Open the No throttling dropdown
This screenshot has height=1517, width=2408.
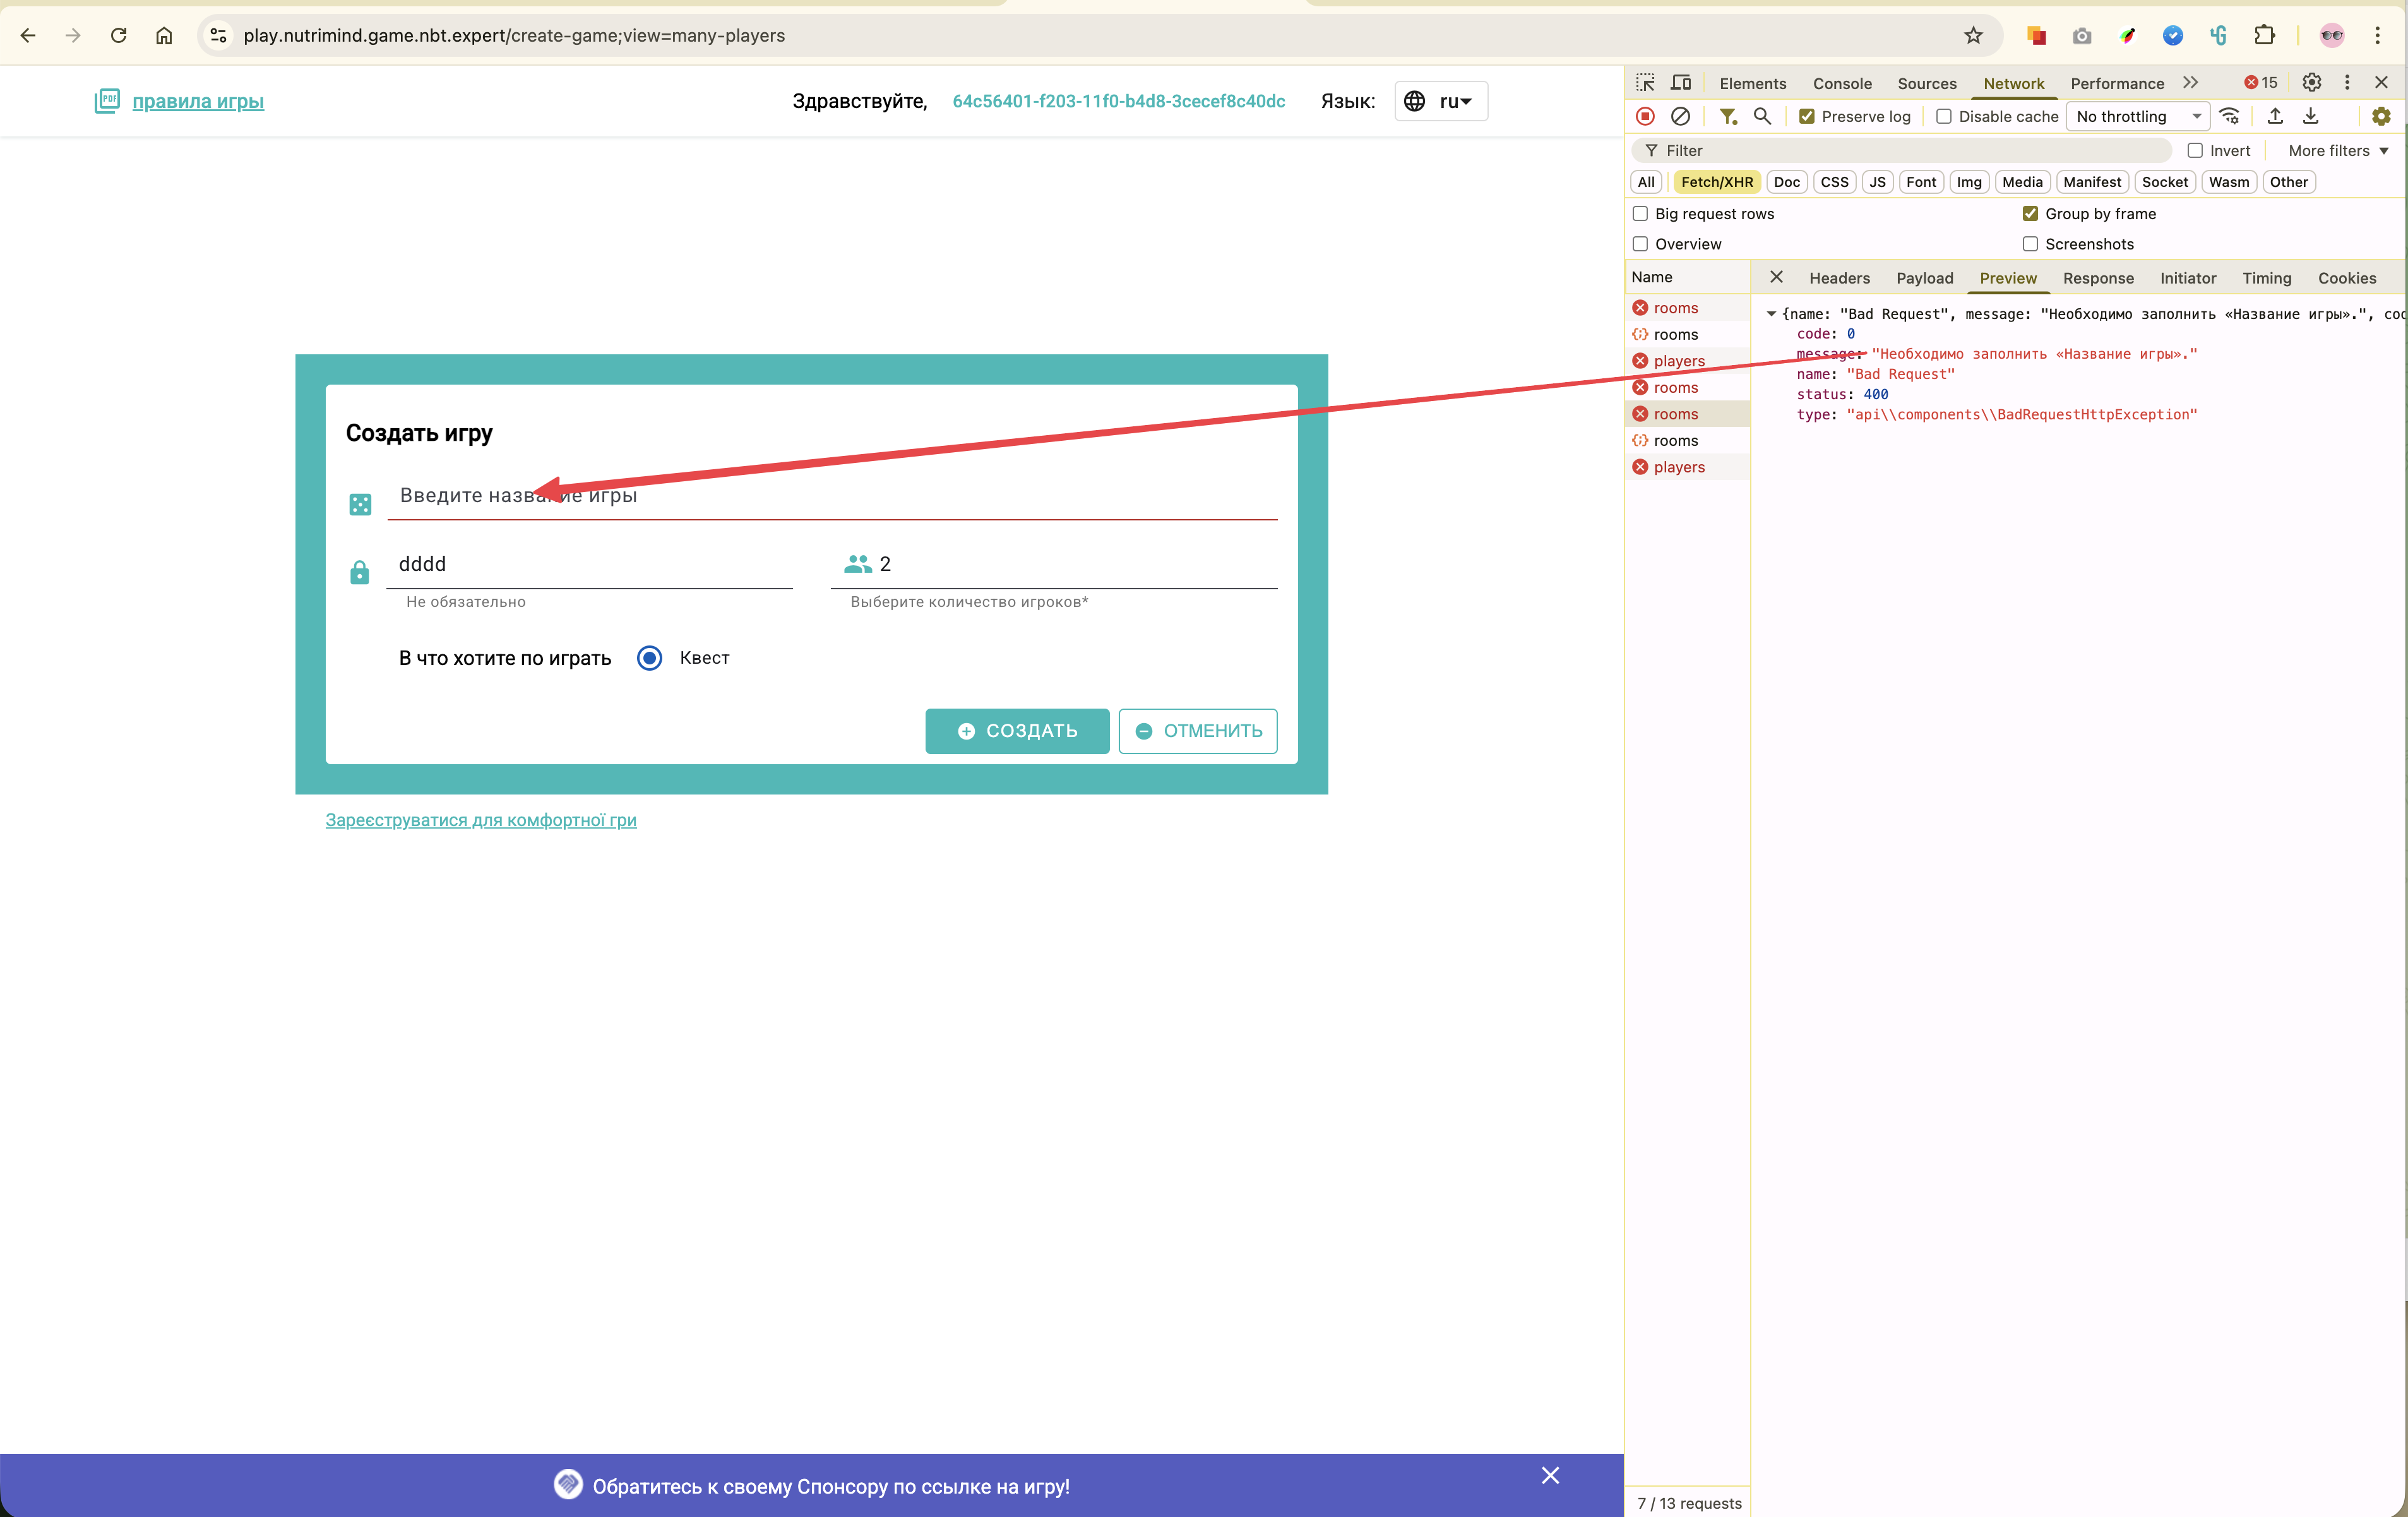tap(2138, 117)
